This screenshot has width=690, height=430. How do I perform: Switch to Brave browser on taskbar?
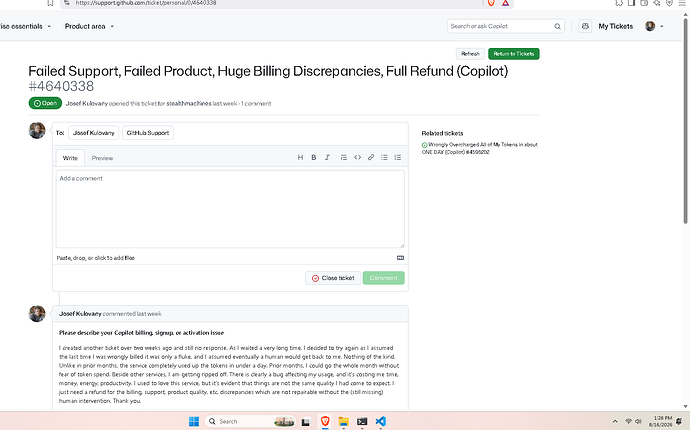pos(325,421)
